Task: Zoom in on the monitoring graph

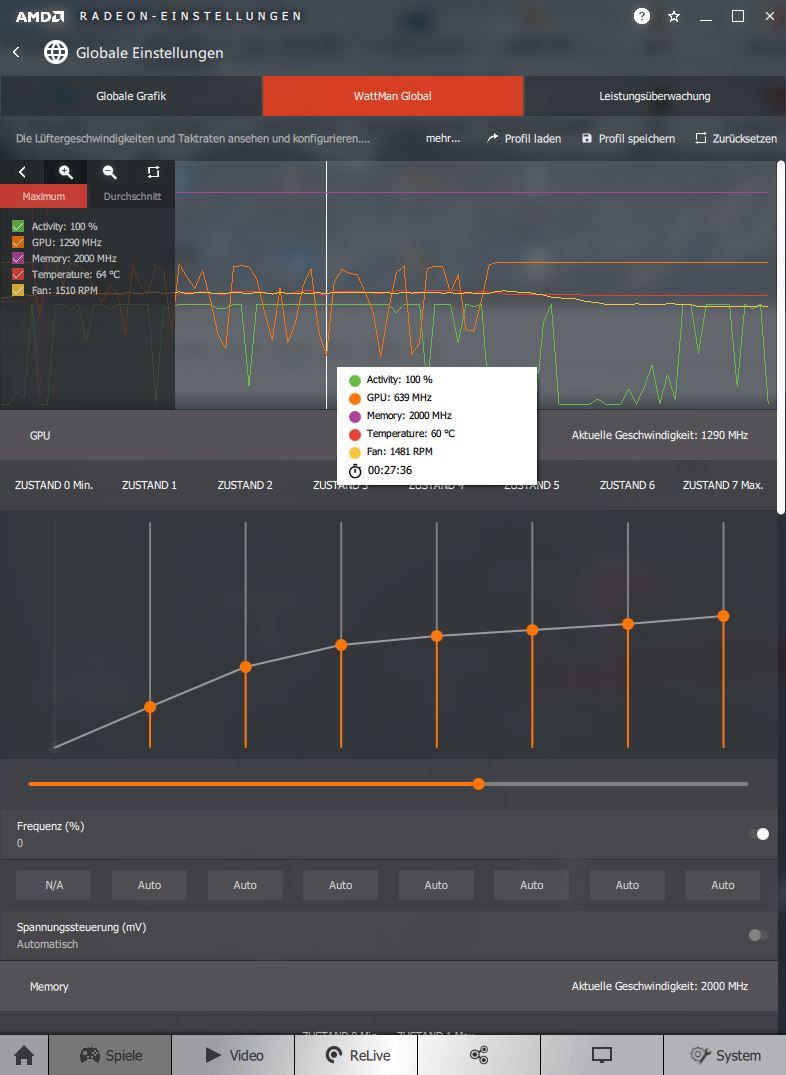Action: 65,172
